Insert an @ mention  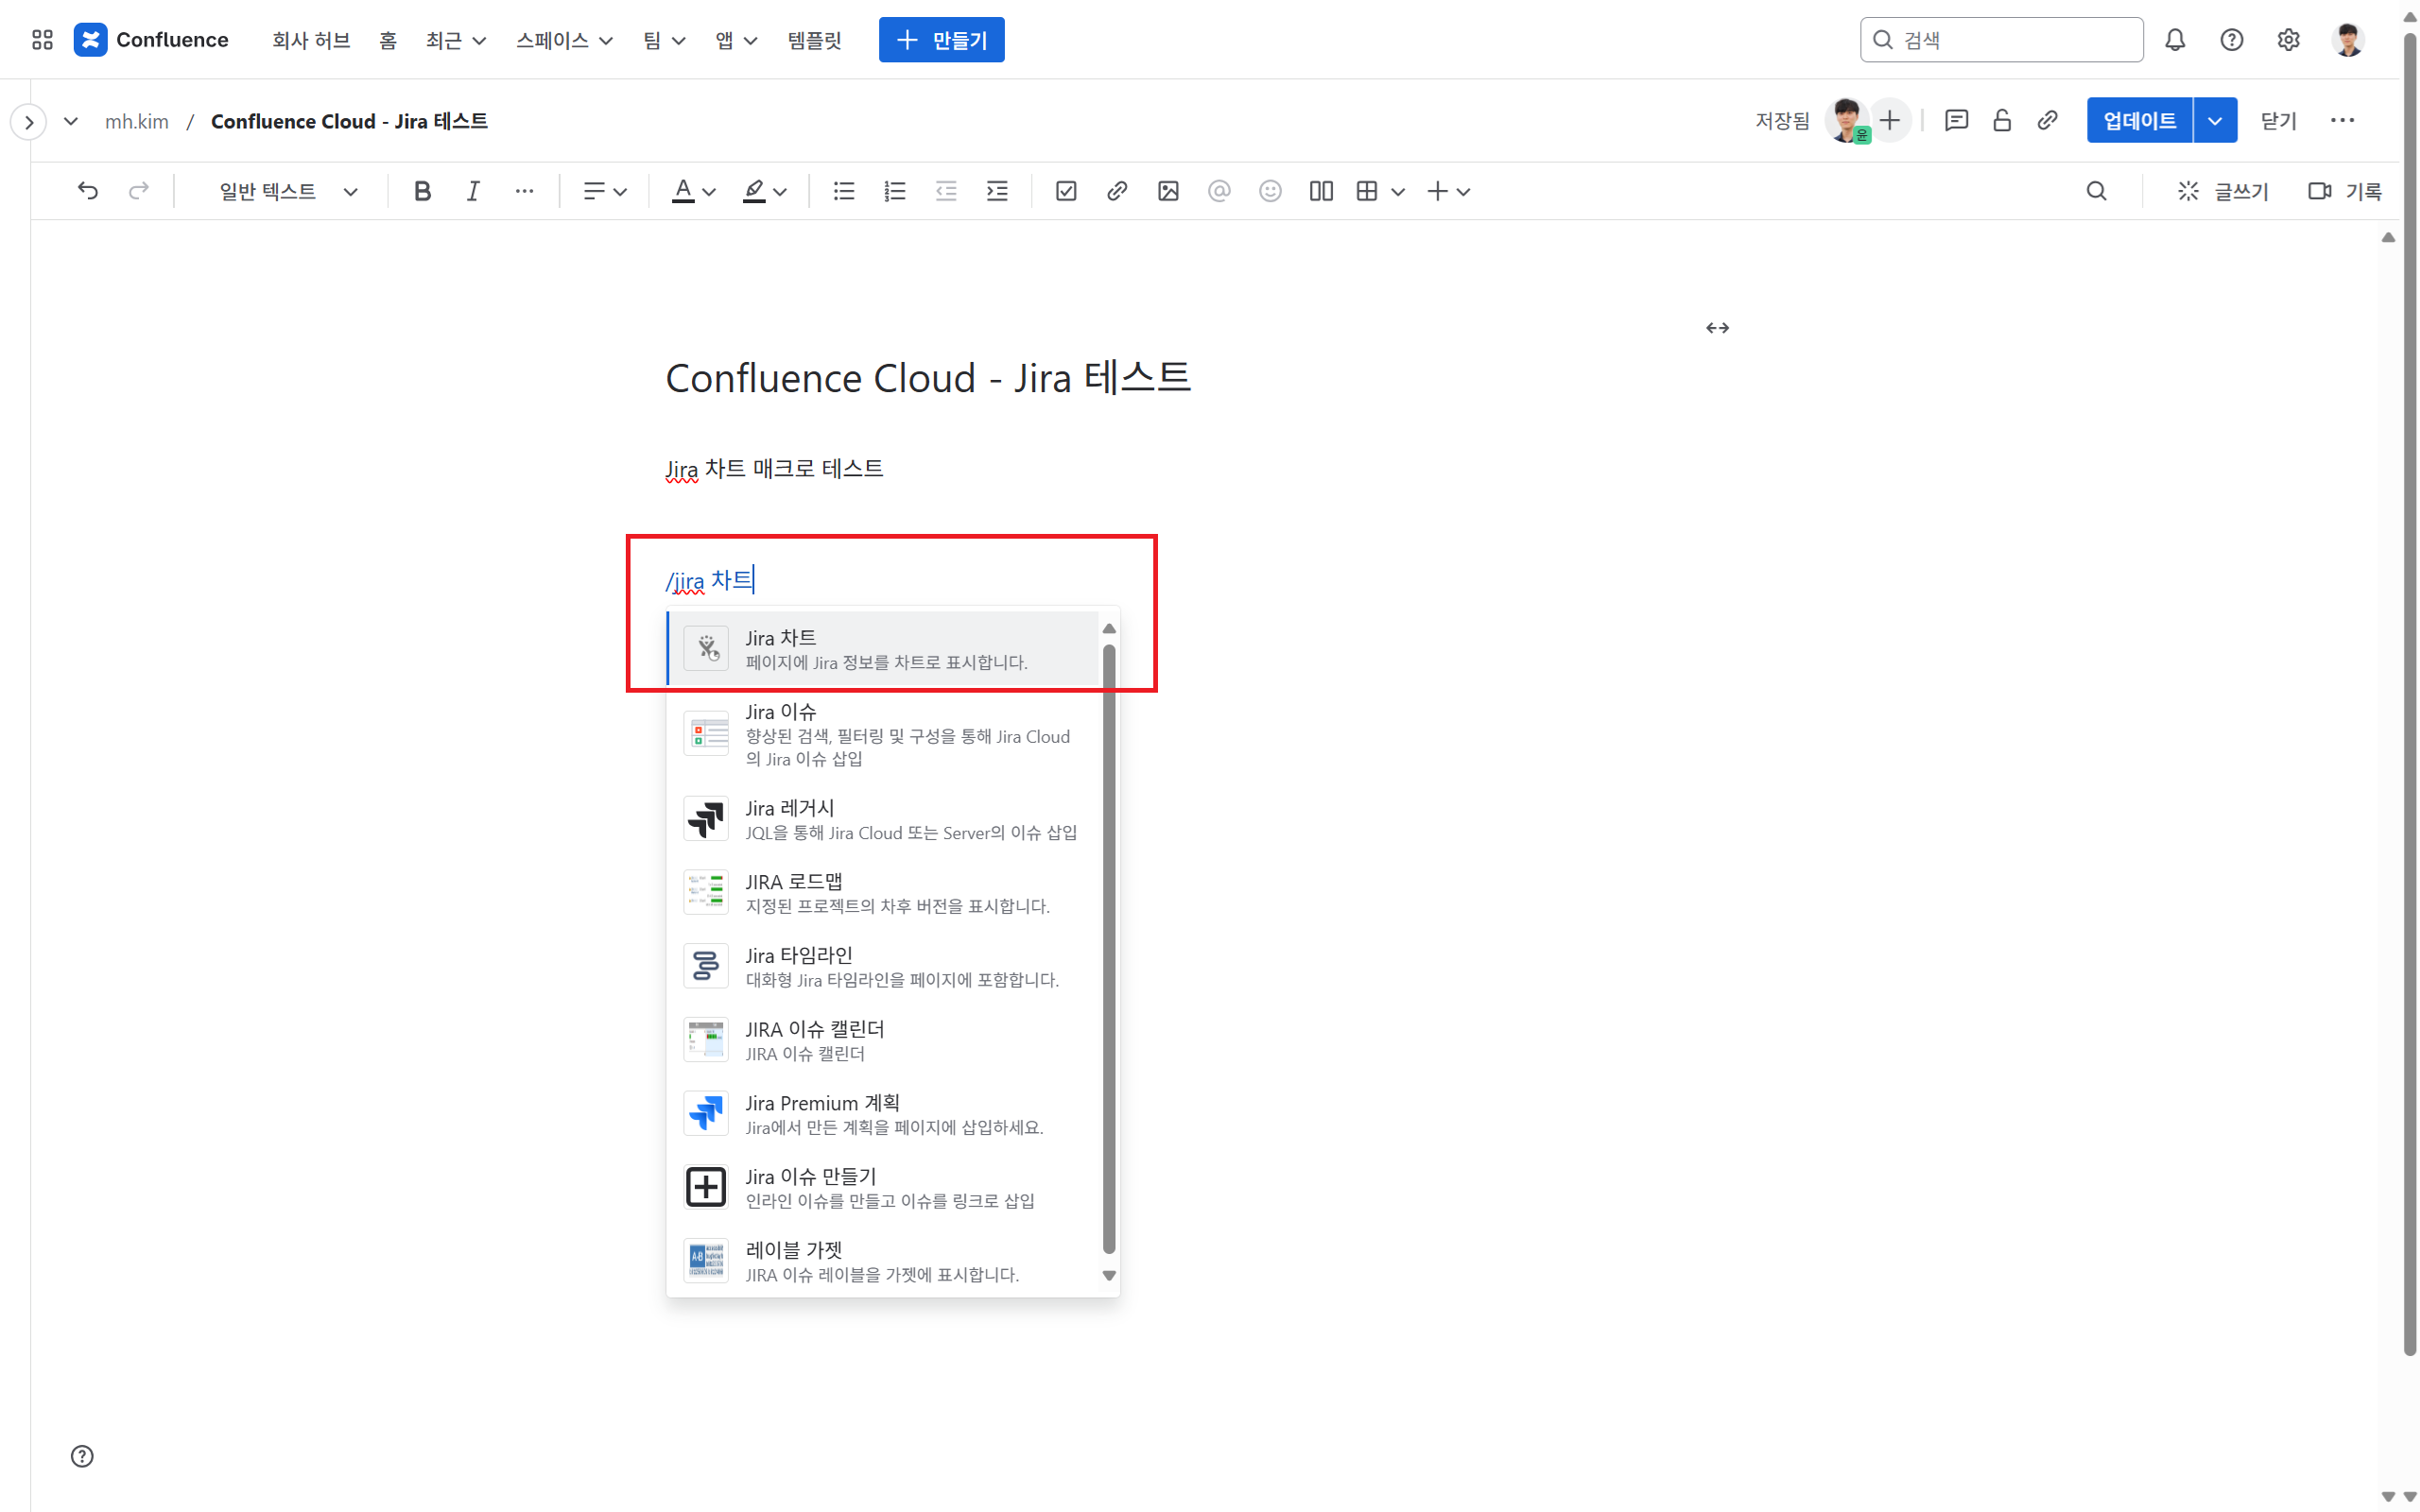click(1219, 191)
